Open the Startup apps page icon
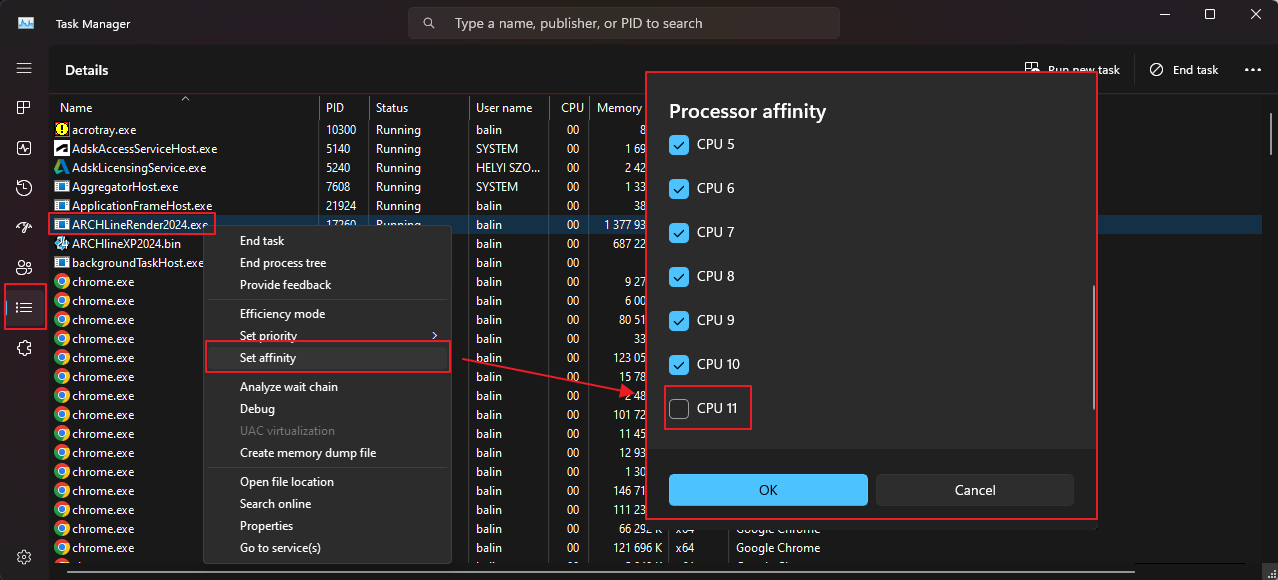 tap(24, 228)
